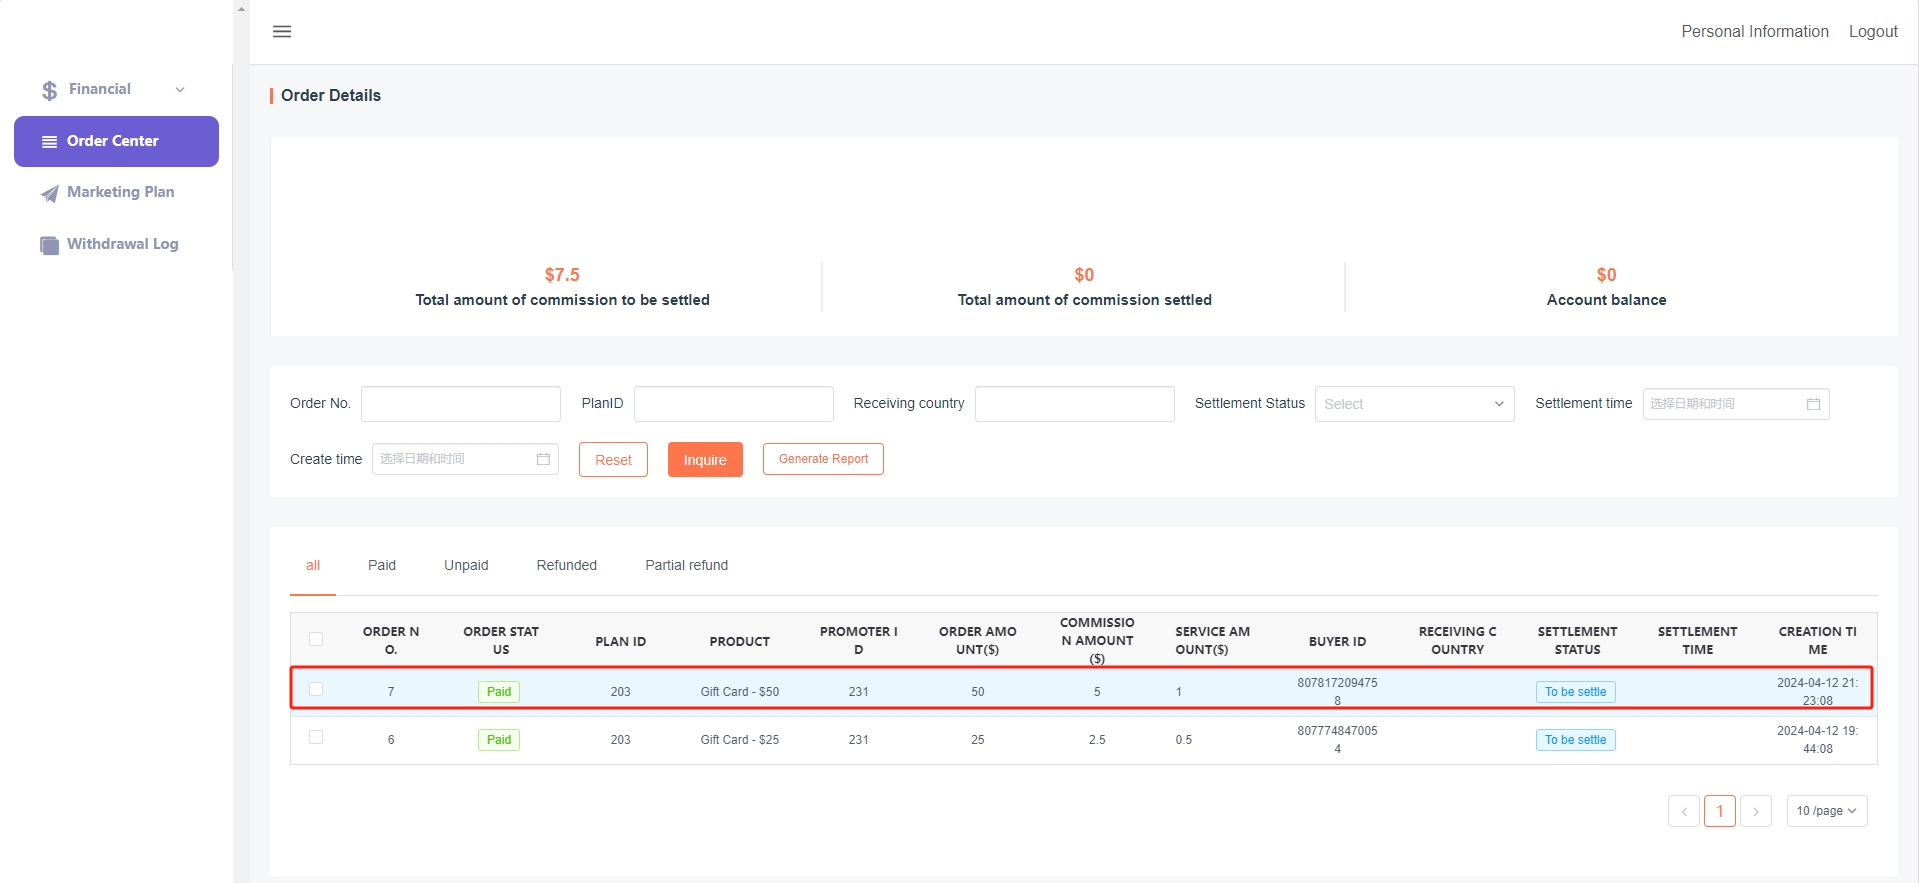Switch to the Refunded tab
Viewport: 1919px width, 883px height.
coord(566,565)
